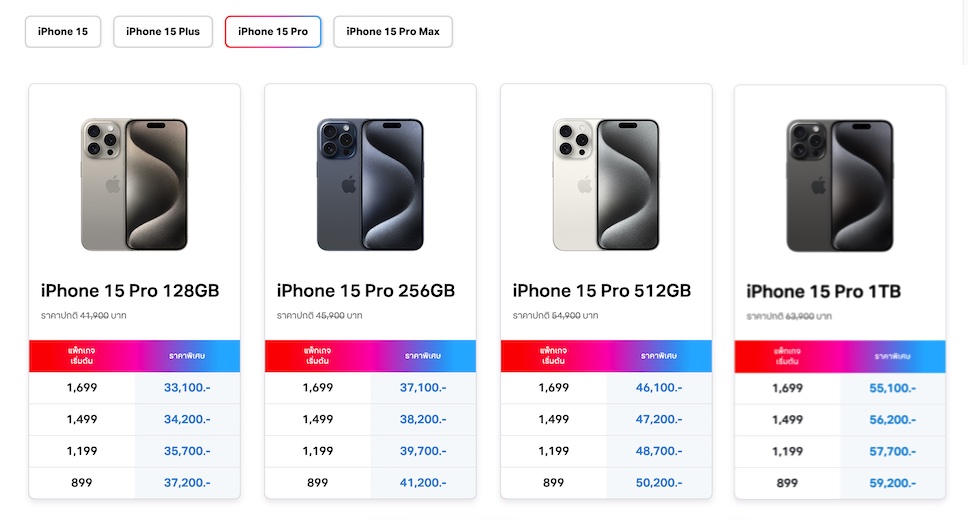968x521 pixels.
Task: Select the 33,100.- price for 128GB
Action: (x=187, y=388)
